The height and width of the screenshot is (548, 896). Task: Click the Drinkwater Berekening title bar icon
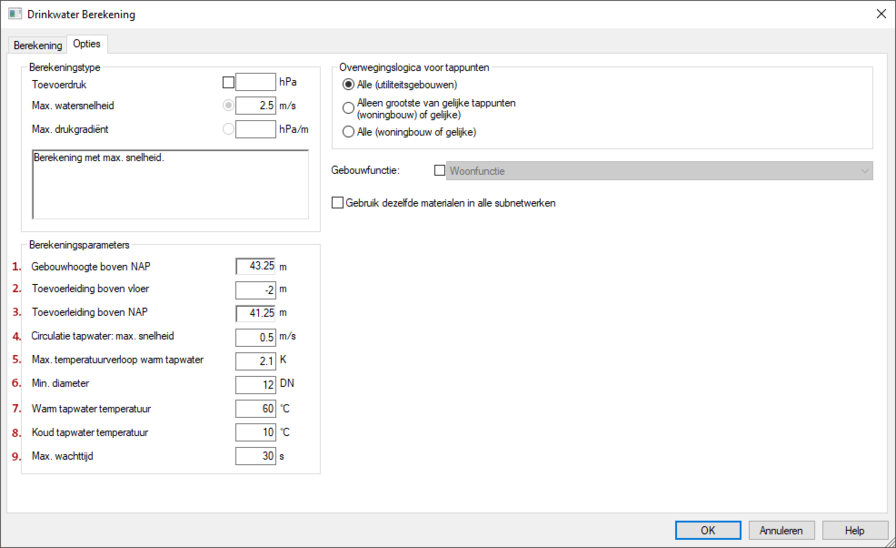click(15, 14)
